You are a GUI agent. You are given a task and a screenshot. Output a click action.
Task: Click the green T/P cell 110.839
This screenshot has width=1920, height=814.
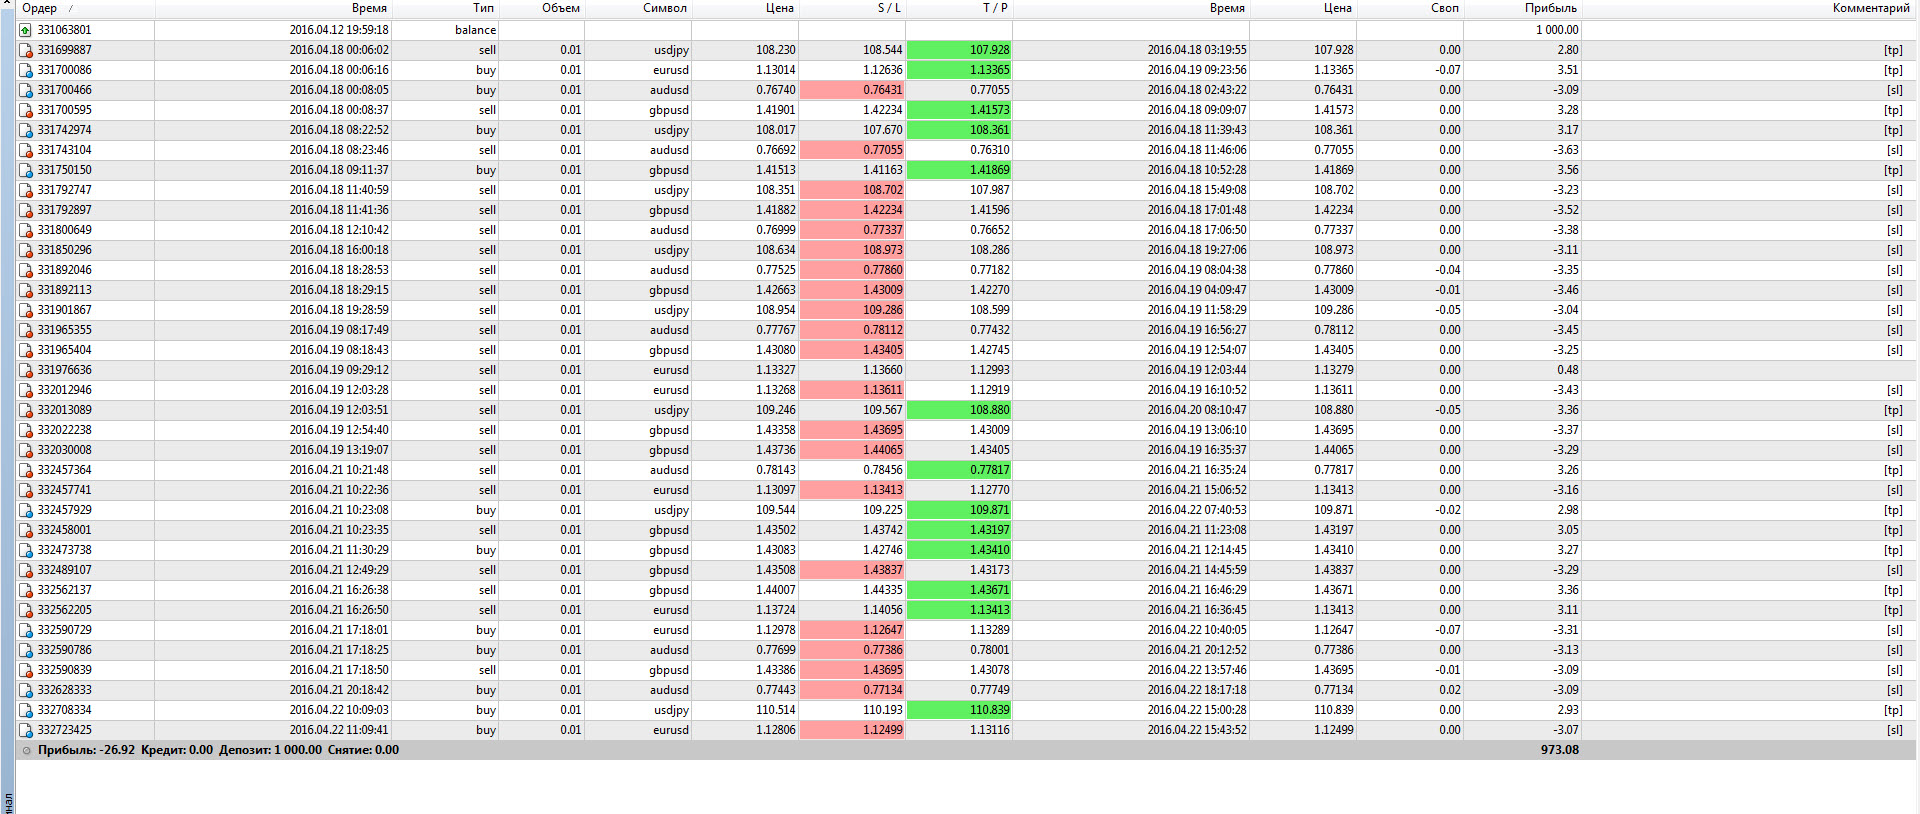(x=960, y=710)
